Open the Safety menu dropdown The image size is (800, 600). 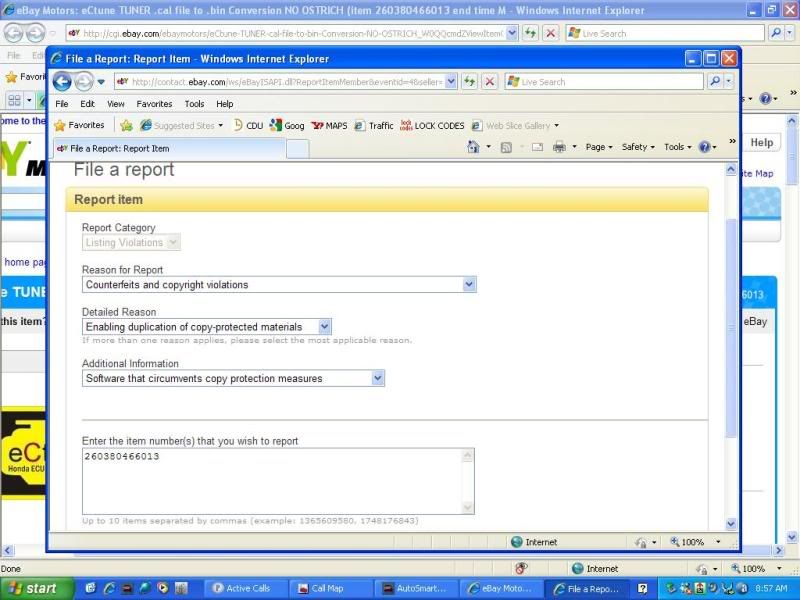[638, 147]
